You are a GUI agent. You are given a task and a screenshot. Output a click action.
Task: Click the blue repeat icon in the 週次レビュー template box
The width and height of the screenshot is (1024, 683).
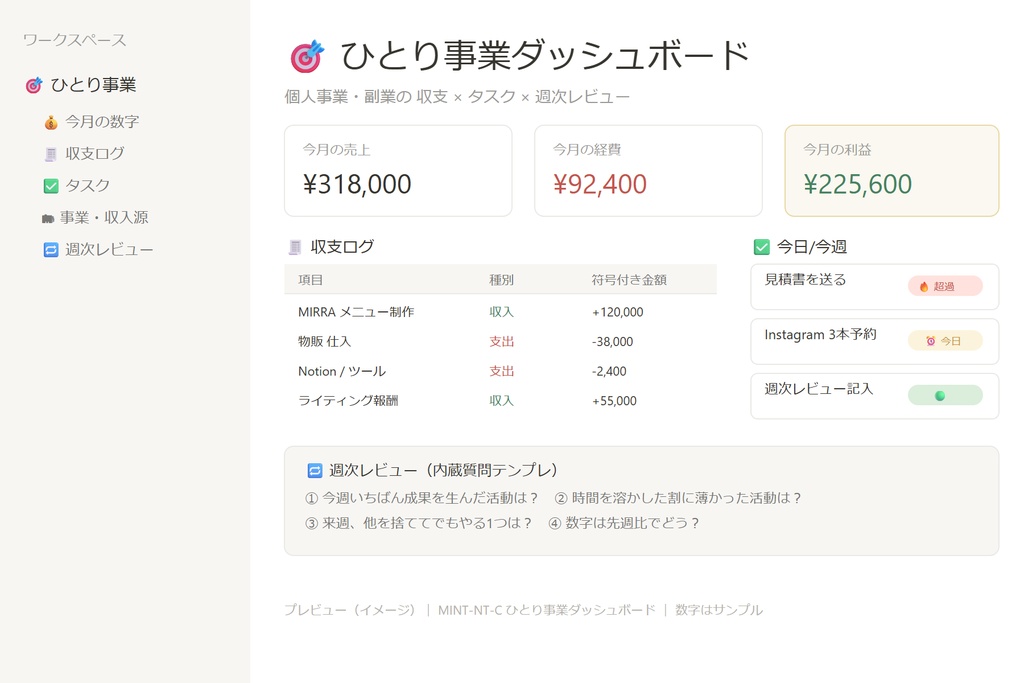(x=315, y=471)
